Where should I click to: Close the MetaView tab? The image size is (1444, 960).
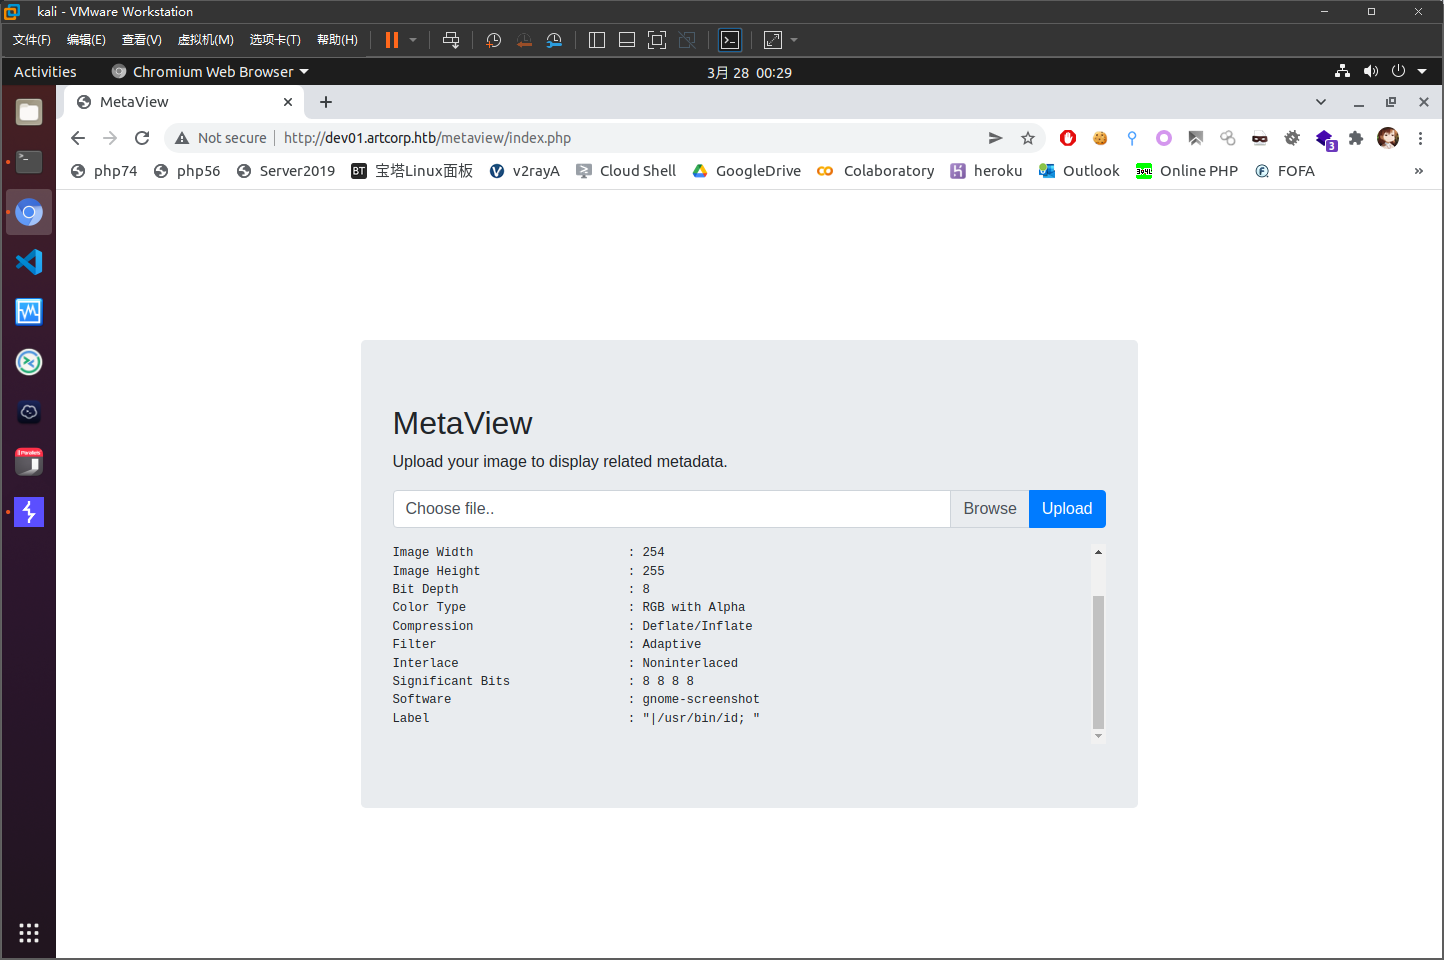pos(288,102)
